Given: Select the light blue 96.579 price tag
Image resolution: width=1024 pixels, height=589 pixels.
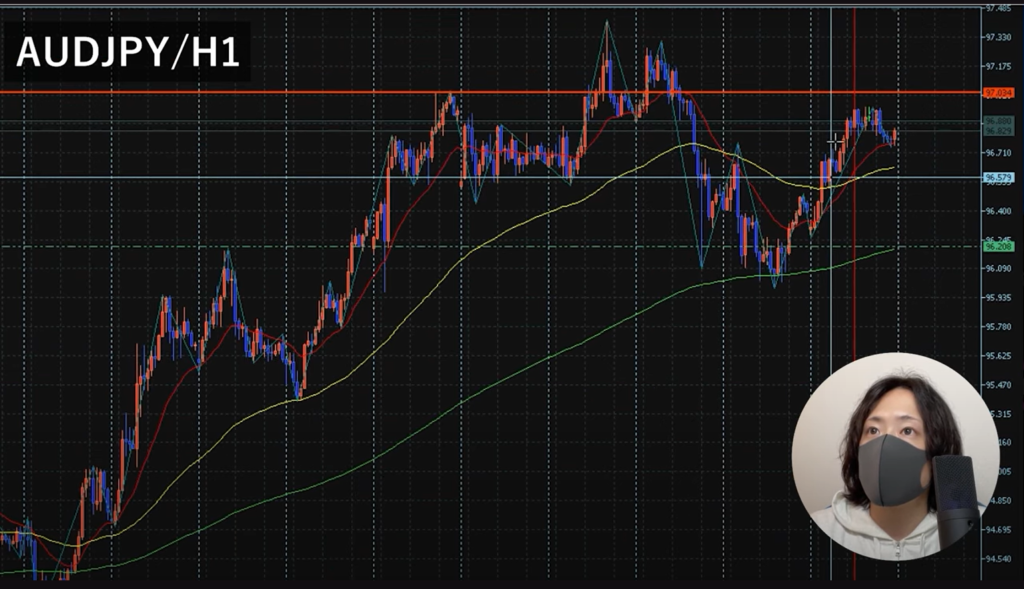Looking at the screenshot, I should coord(999,178).
